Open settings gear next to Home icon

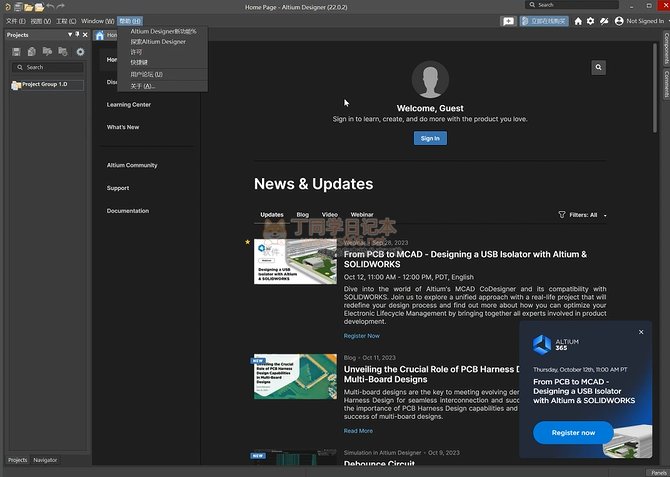click(x=590, y=21)
